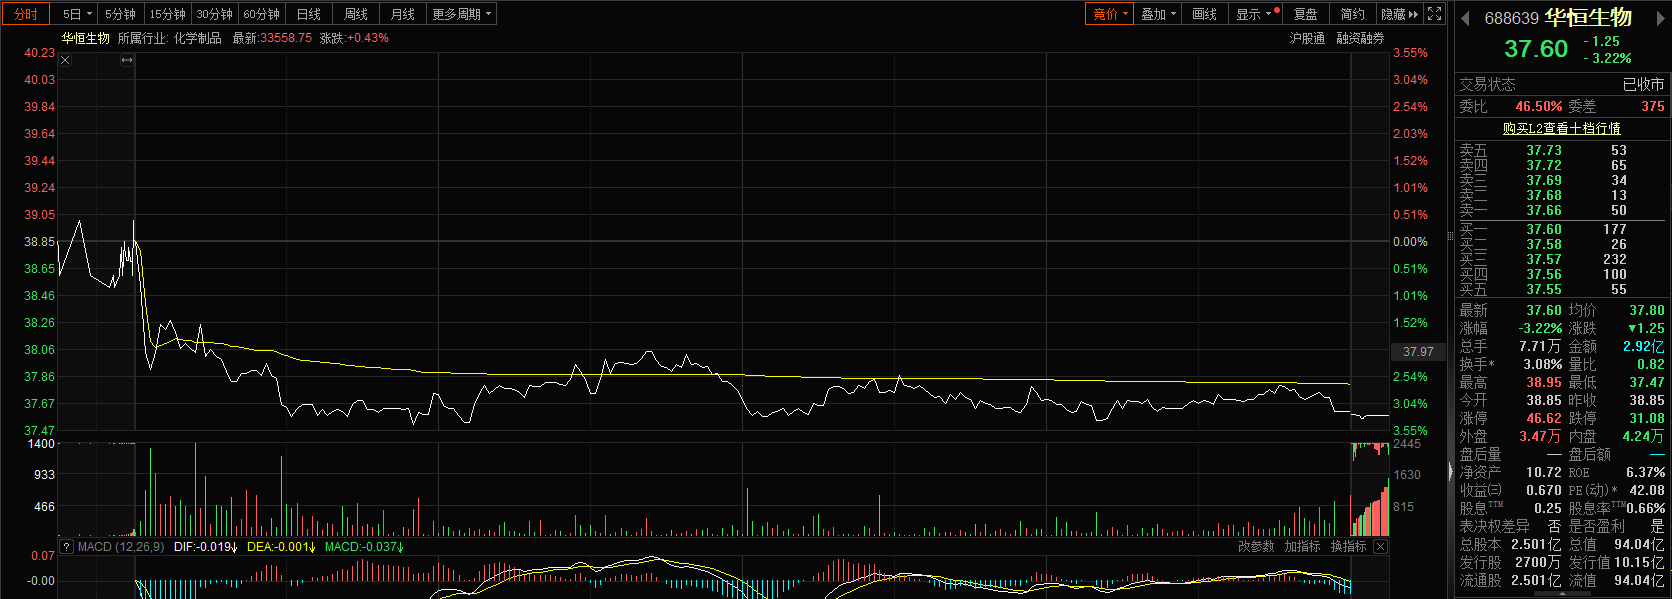This screenshot has height=599, width=1672.
Task: Click 换指标 to change indicator
Action: tap(1349, 547)
